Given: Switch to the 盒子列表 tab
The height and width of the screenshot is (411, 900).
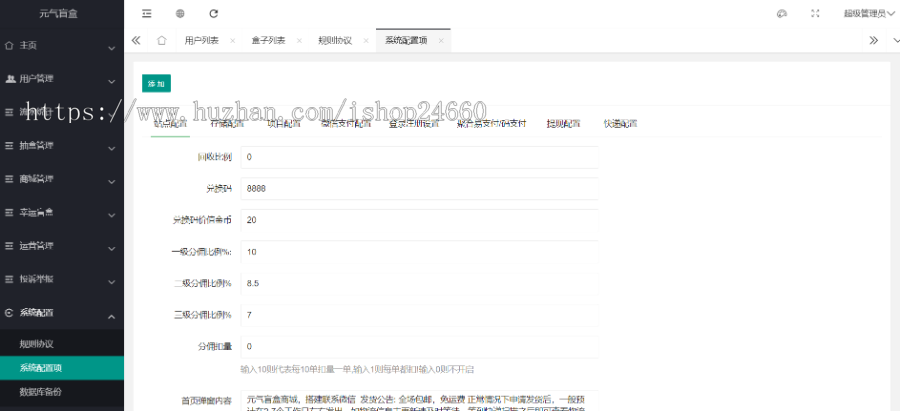Looking at the screenshot, I should (268, 41).
